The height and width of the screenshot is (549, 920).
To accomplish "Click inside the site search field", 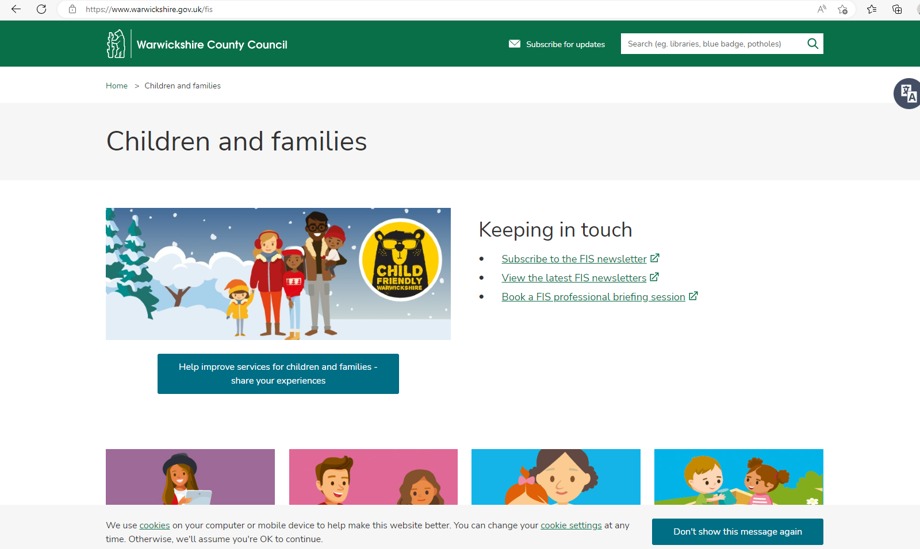I will tap(710, 44).
